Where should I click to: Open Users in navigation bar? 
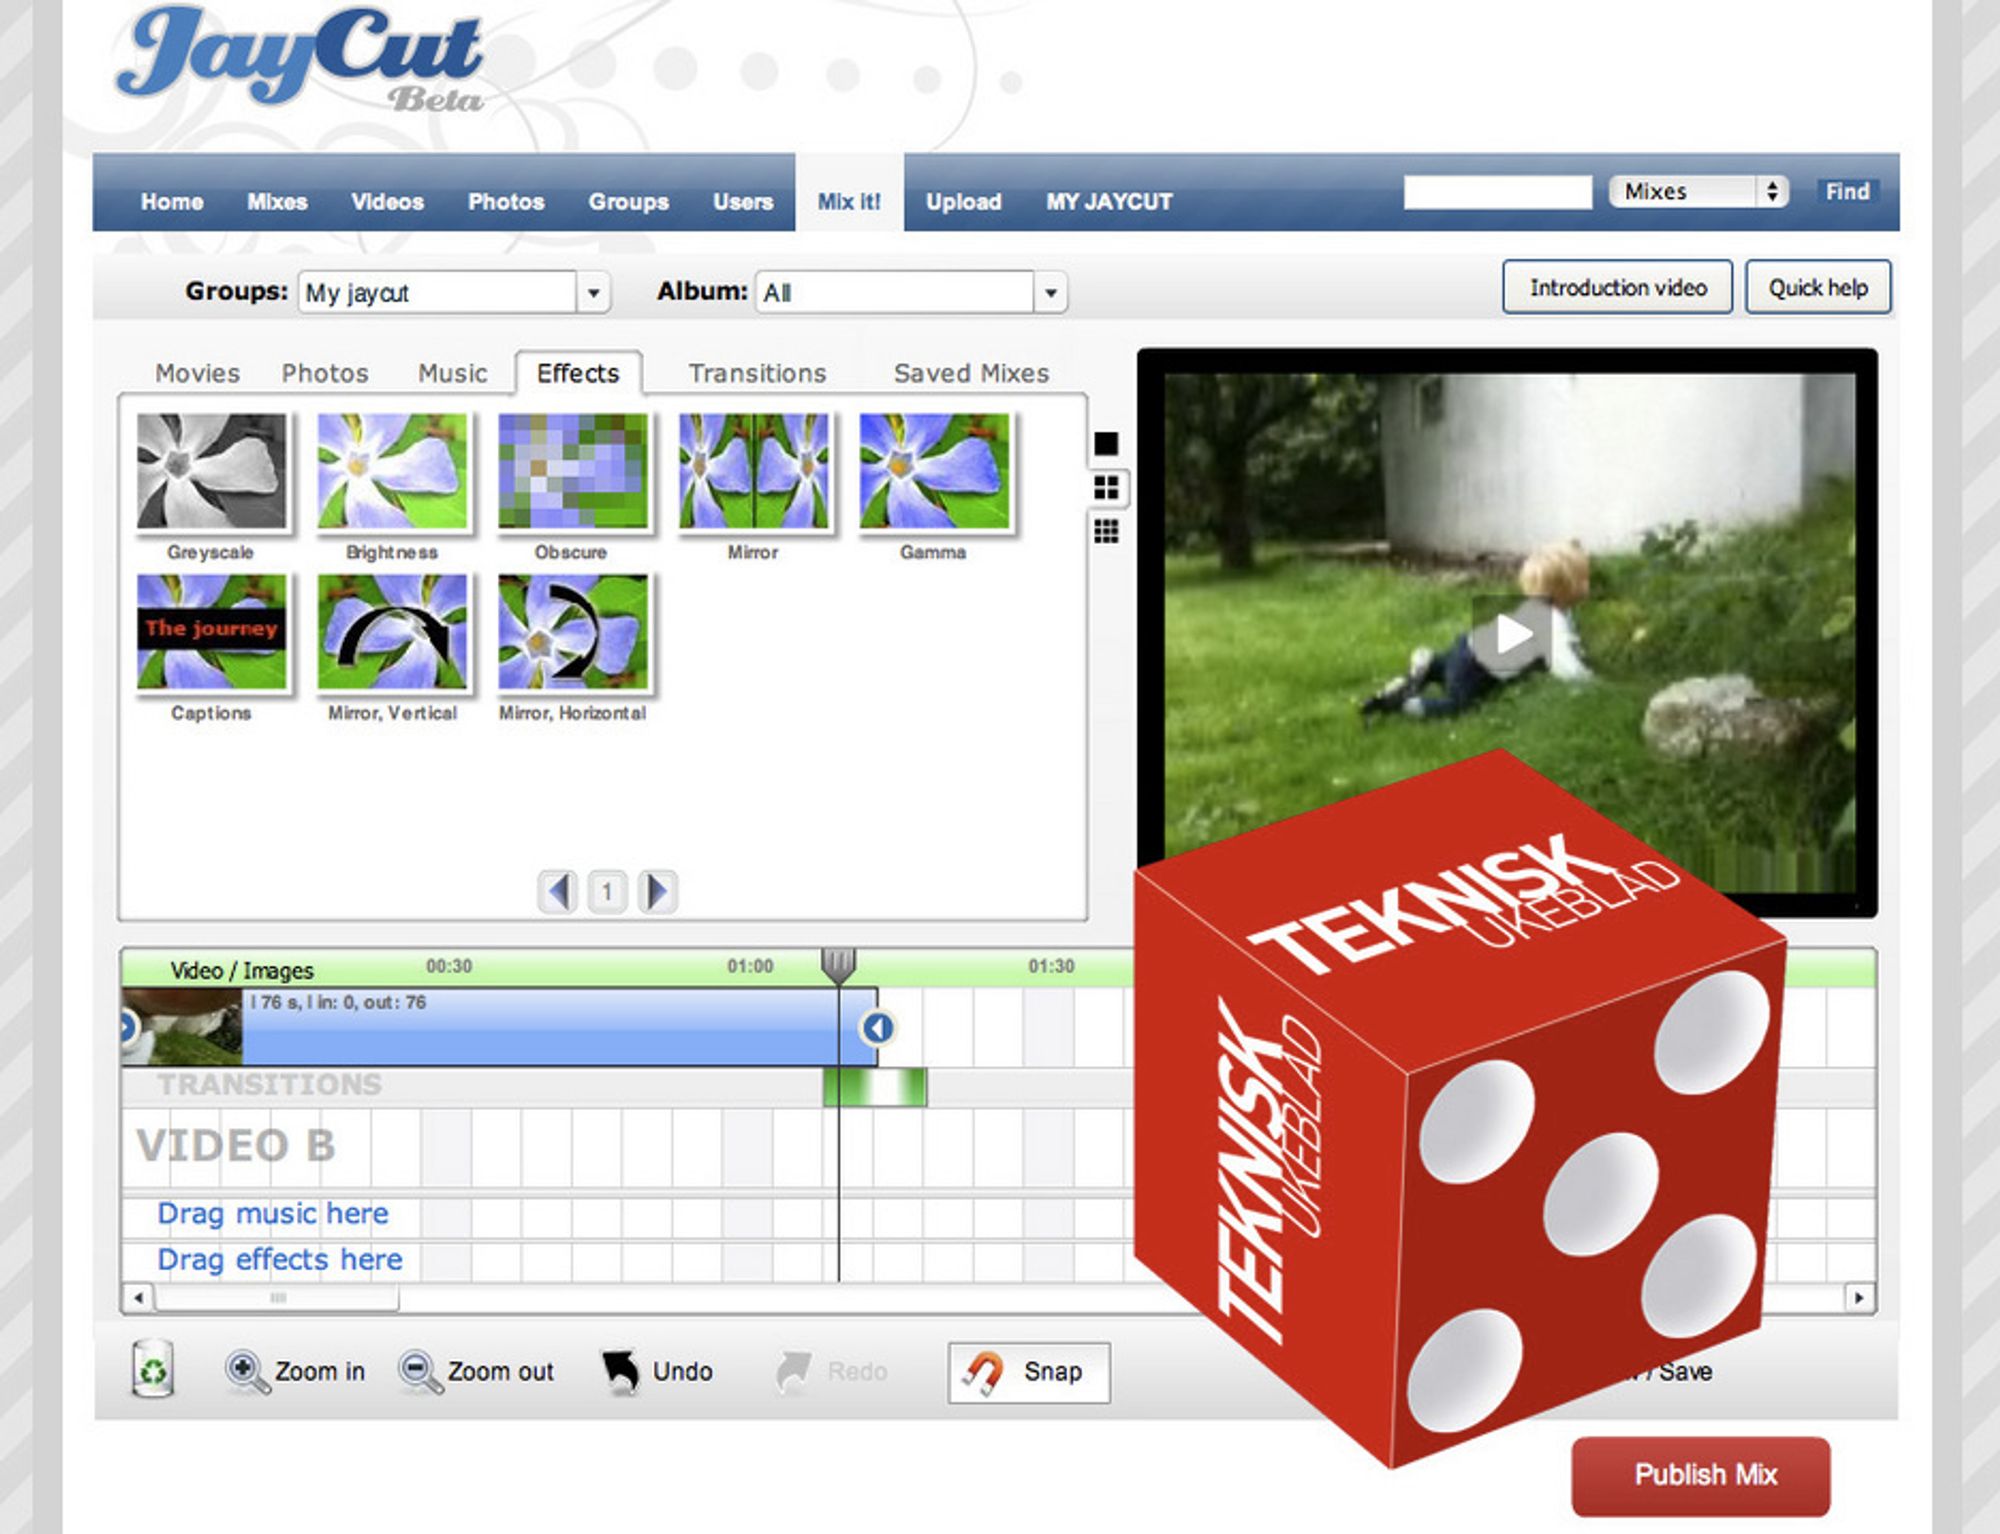pos(743,202)
